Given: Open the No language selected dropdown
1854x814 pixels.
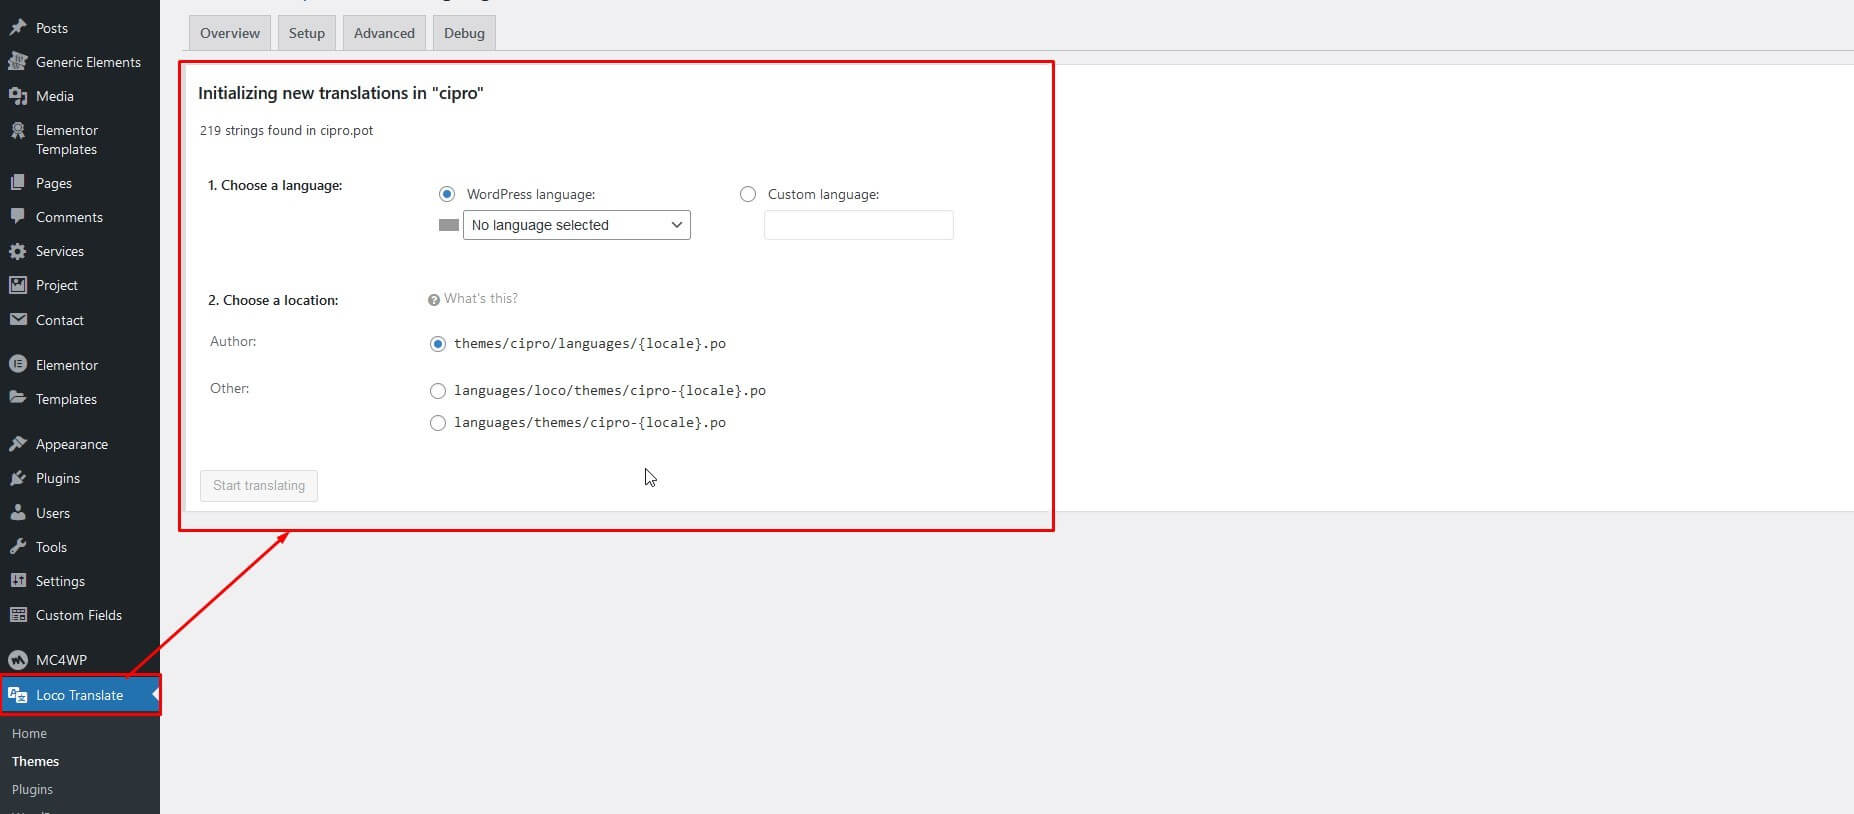Looking at the screenshot, I should coord(576,225).
